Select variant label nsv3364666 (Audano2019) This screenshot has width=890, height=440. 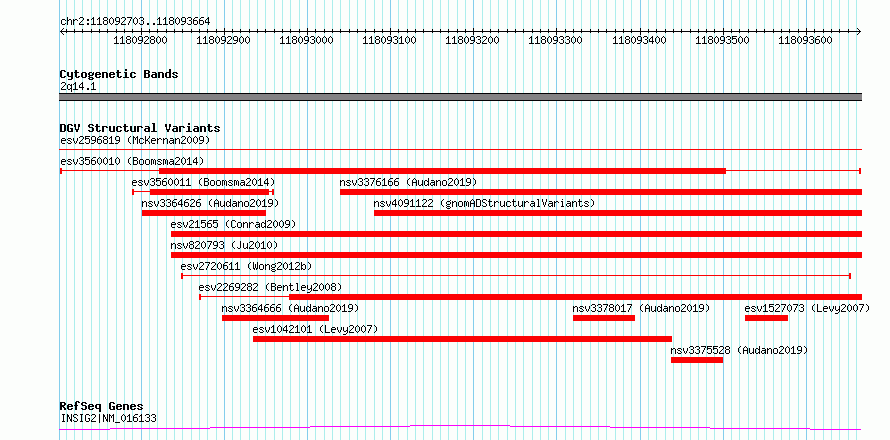pyautogui.click(x=291, y=308)
